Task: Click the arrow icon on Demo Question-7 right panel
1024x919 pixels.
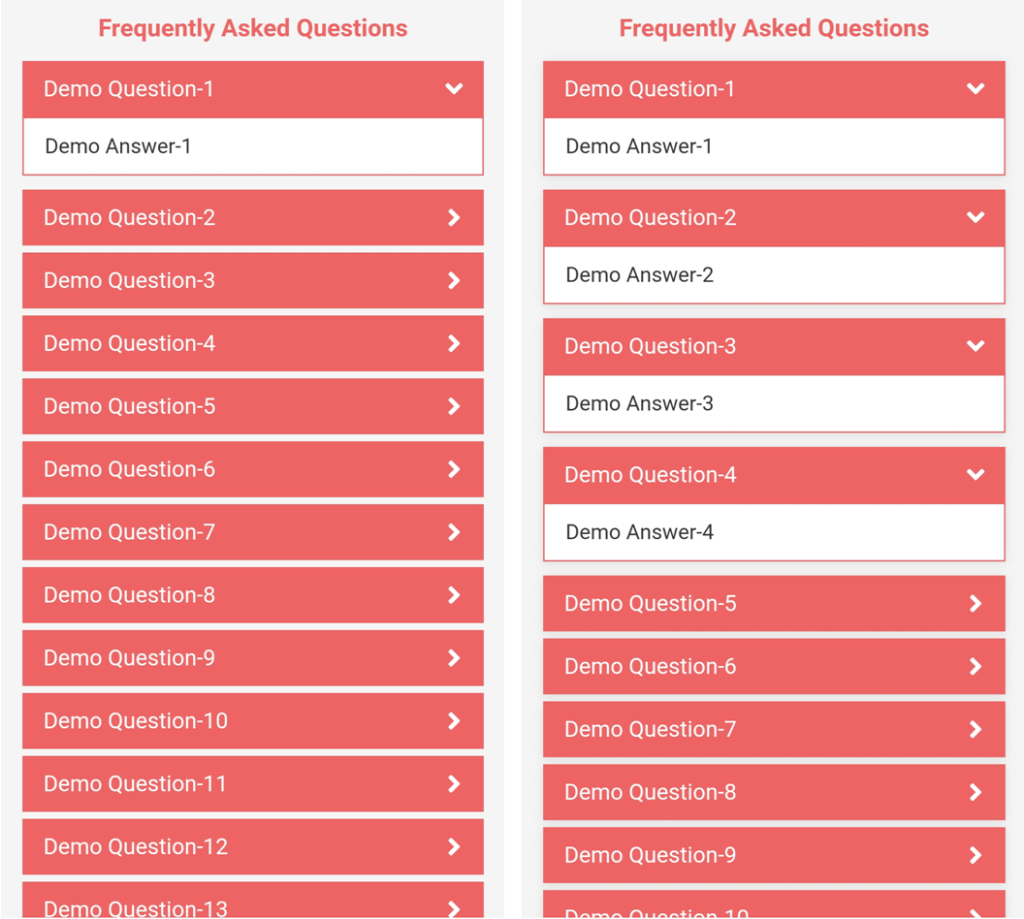Action: click(976, 729)
